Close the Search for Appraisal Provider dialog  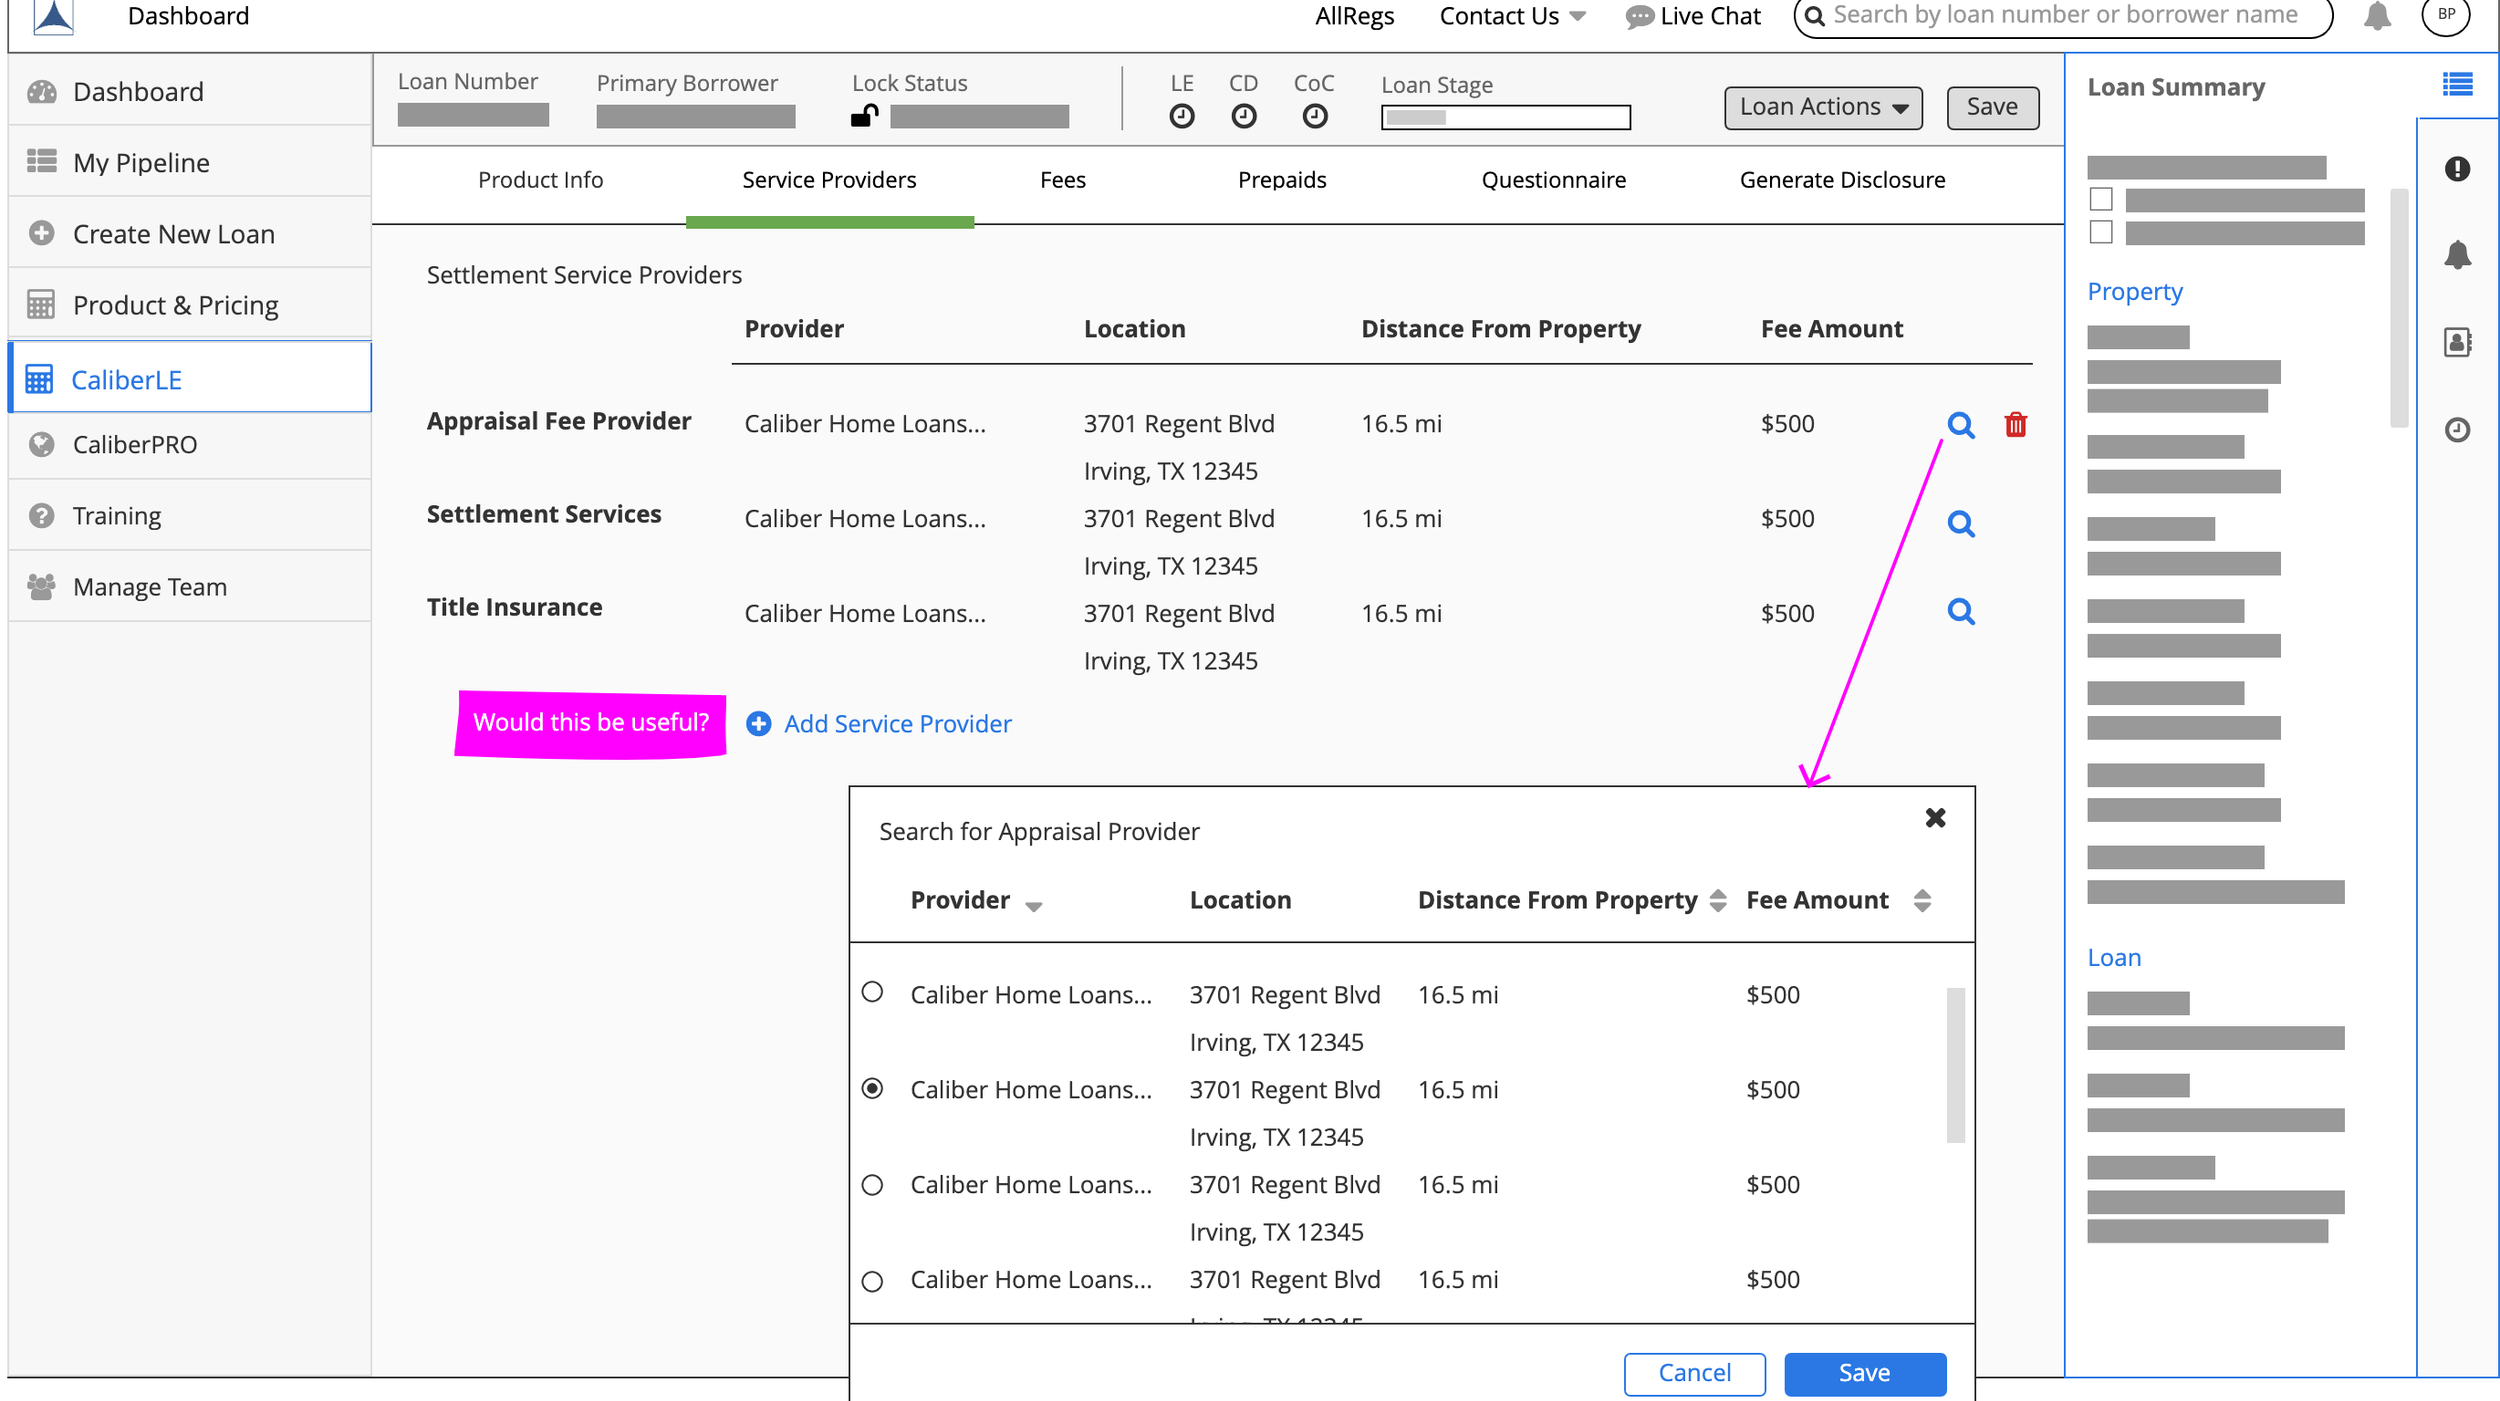pos(1935,818)
